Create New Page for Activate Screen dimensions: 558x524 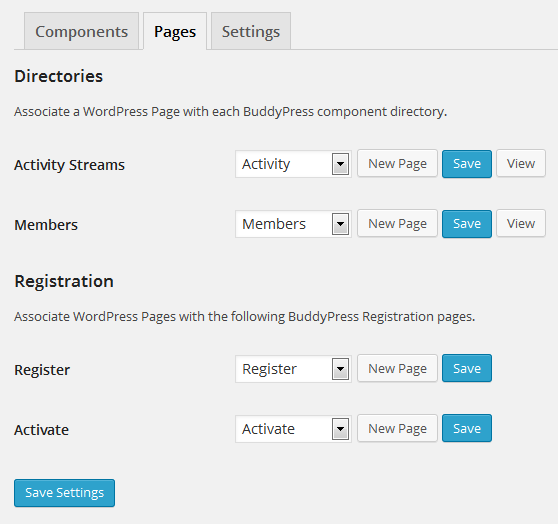coord(397,428)
